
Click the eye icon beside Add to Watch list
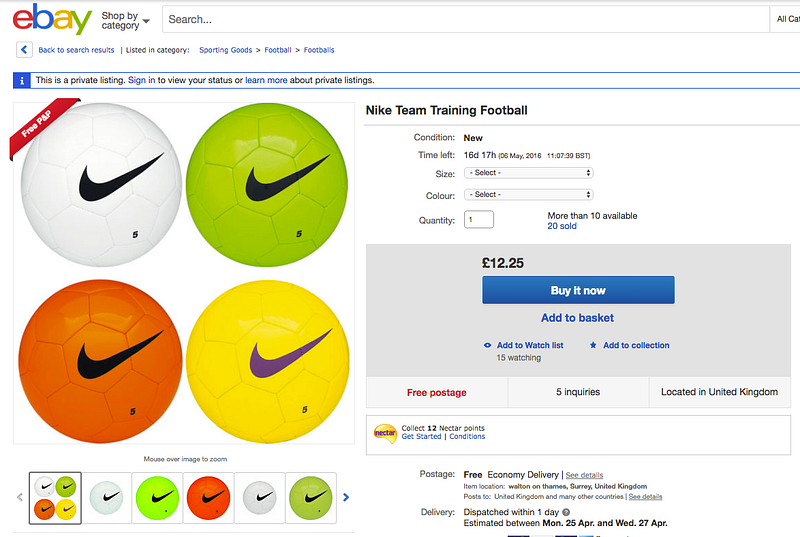(x=488, y=345)
